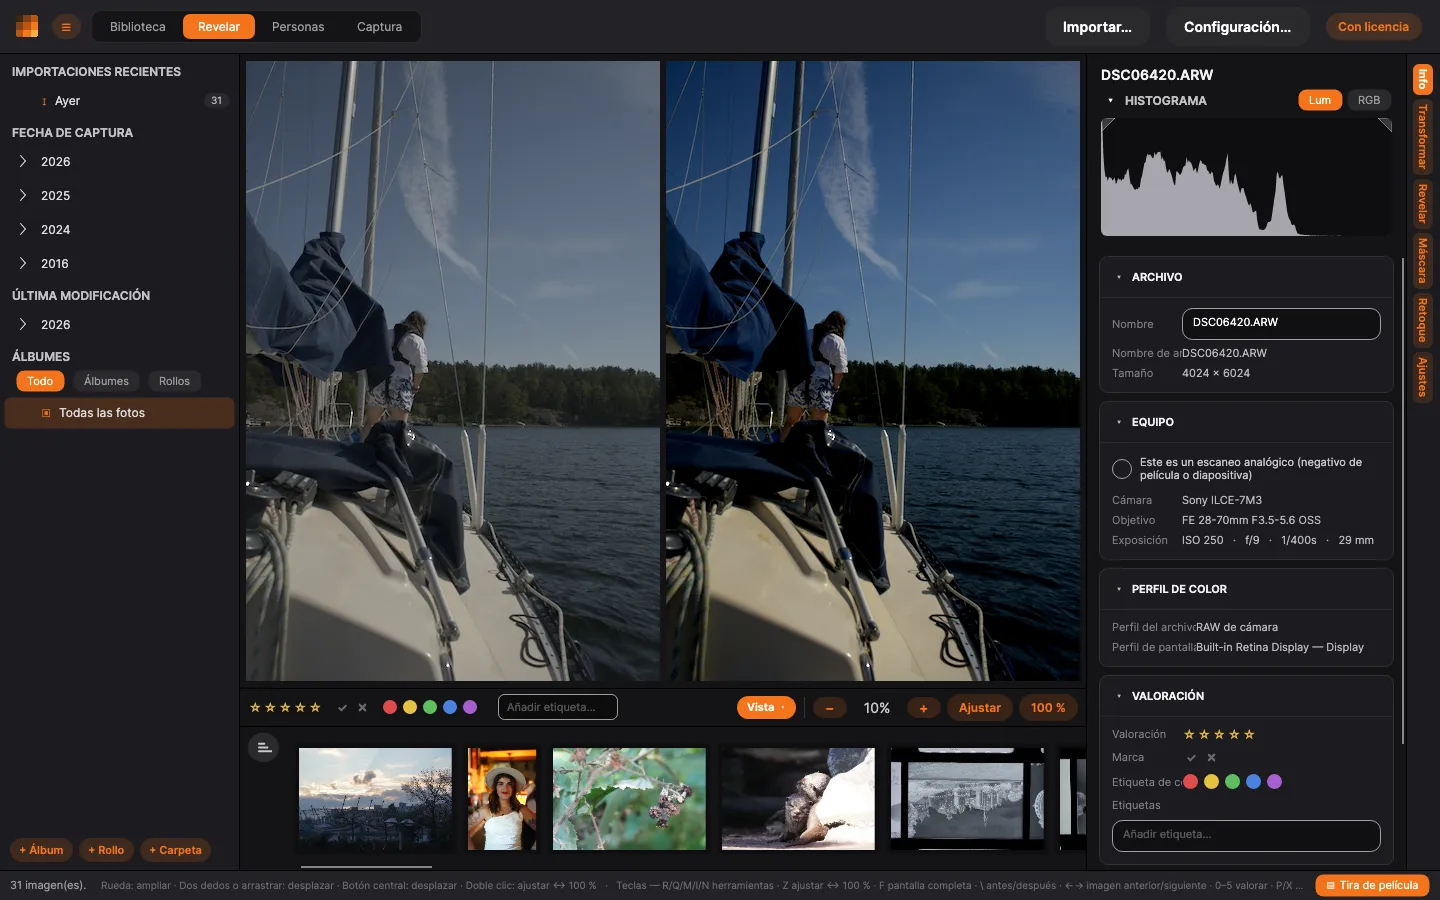Image resolution: width=1440 pixels, height=900 pixels.
Task: Zoom out with the minus button
Action: click(x=829, y=708)
